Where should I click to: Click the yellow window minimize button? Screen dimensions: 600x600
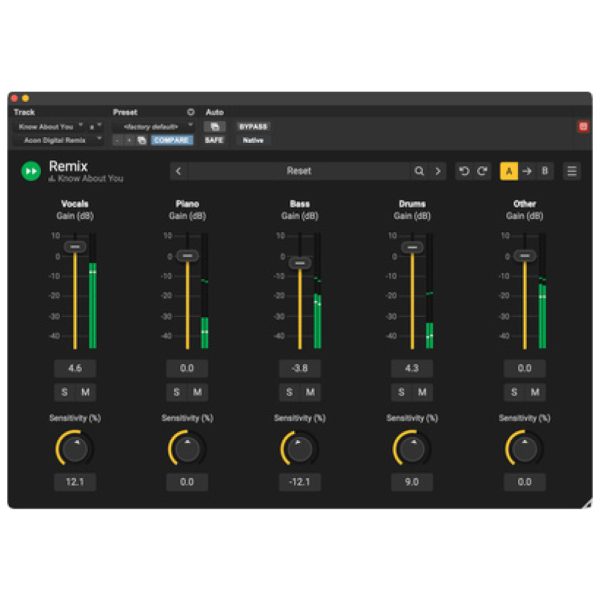pyautogui.click(x=26, y=98)
